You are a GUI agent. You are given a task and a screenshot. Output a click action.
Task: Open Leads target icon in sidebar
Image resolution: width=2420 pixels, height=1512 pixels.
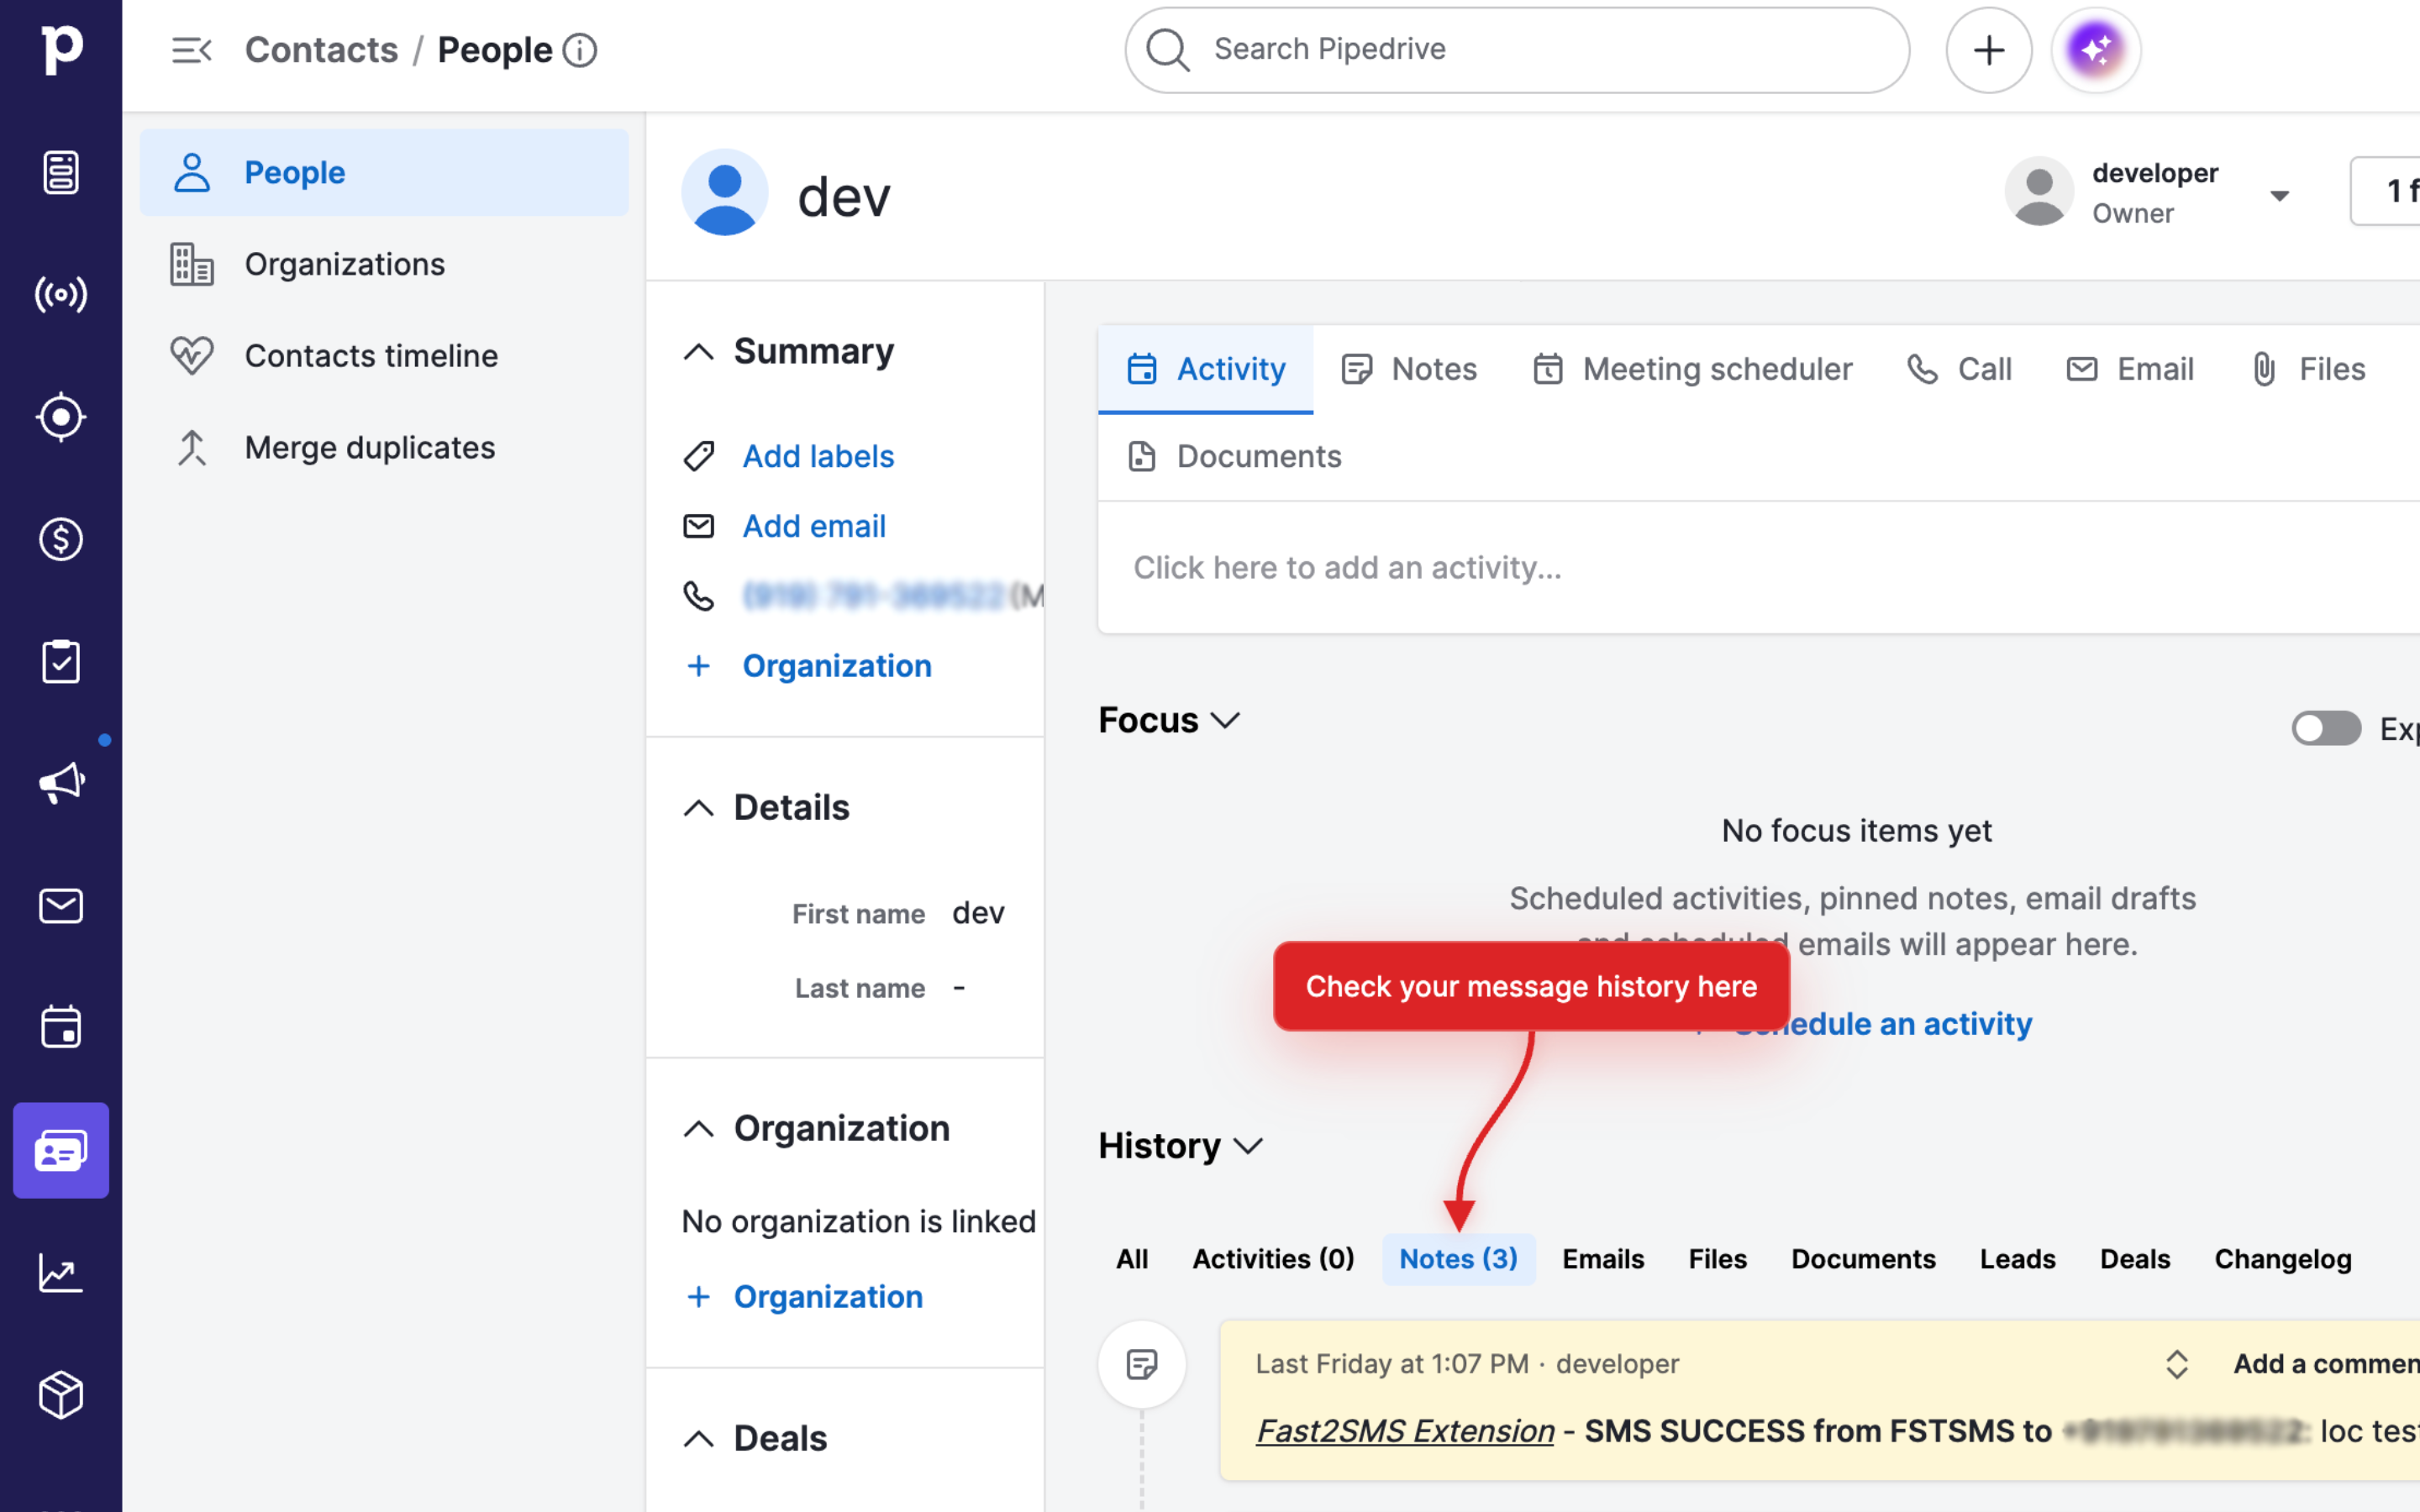click(x=61, y=417)
